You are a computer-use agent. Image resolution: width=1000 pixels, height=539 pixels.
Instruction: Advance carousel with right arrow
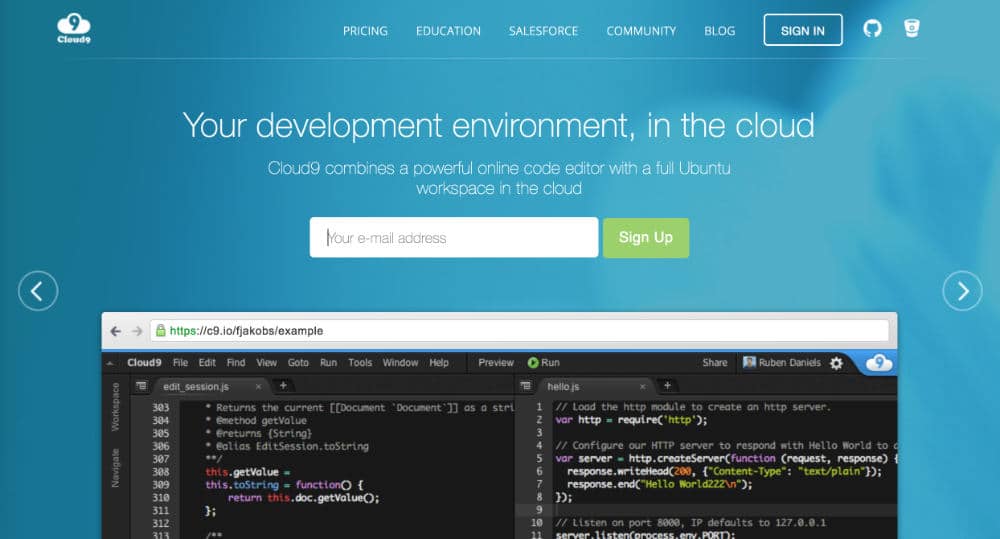(x=962, y=291)
